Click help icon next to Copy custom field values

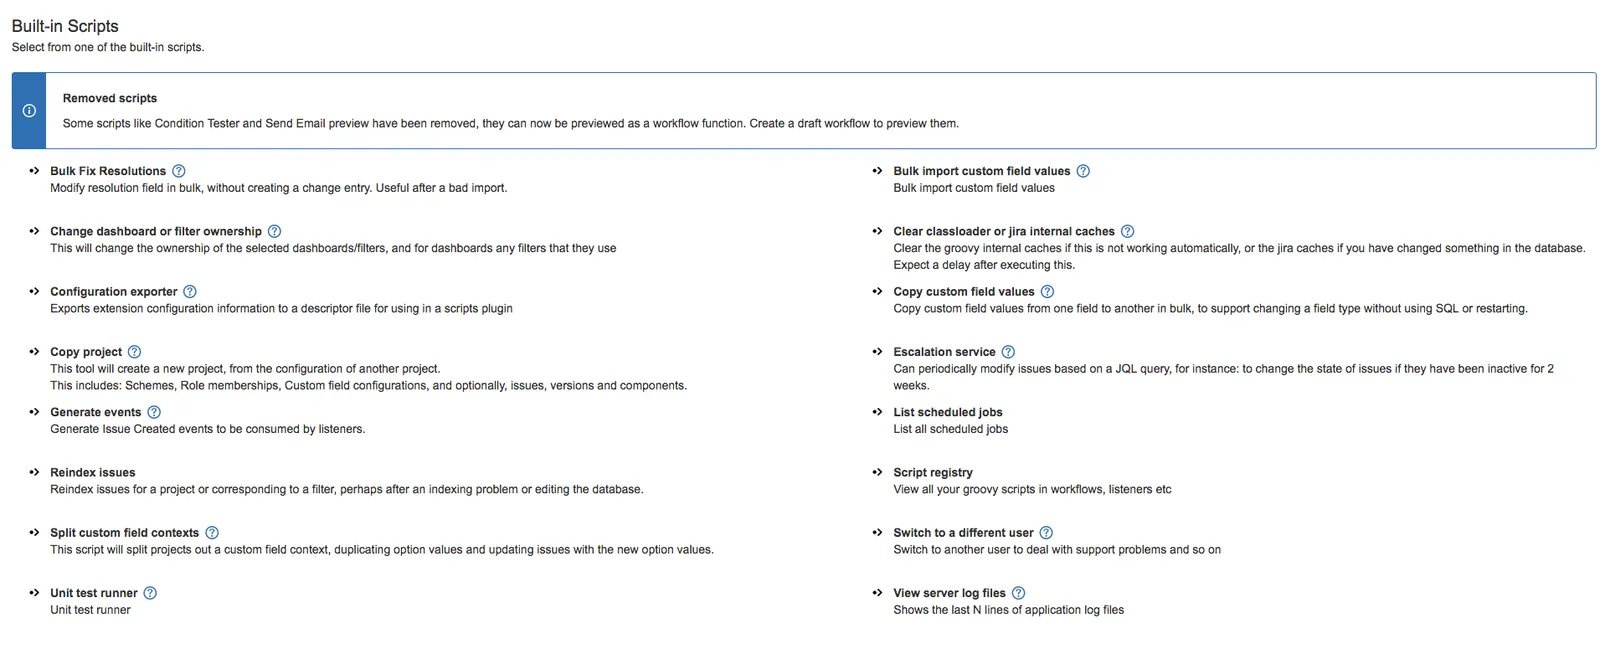point(1047,292)
